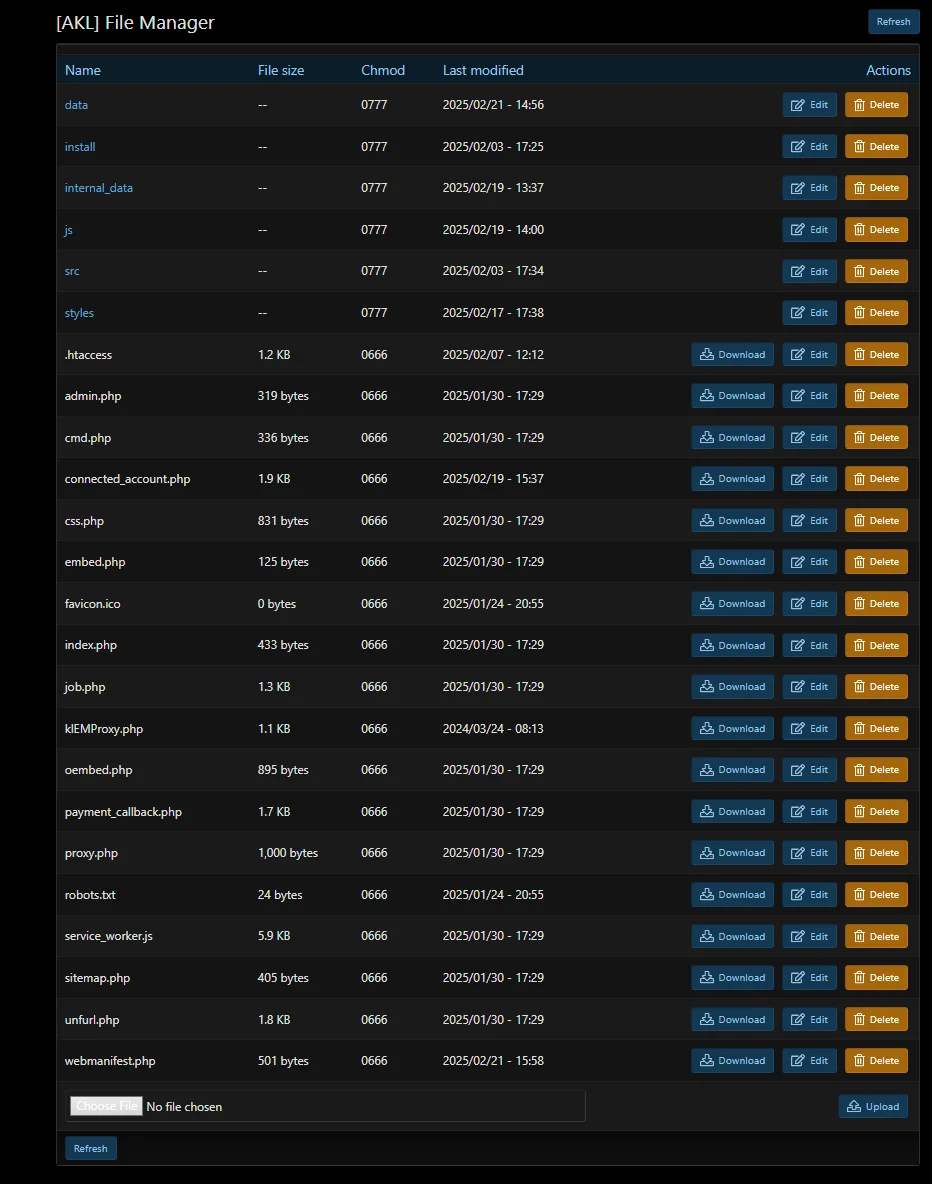Edit the js folder
This screenshot has width=932, height=1184.
tap(809, 230)
